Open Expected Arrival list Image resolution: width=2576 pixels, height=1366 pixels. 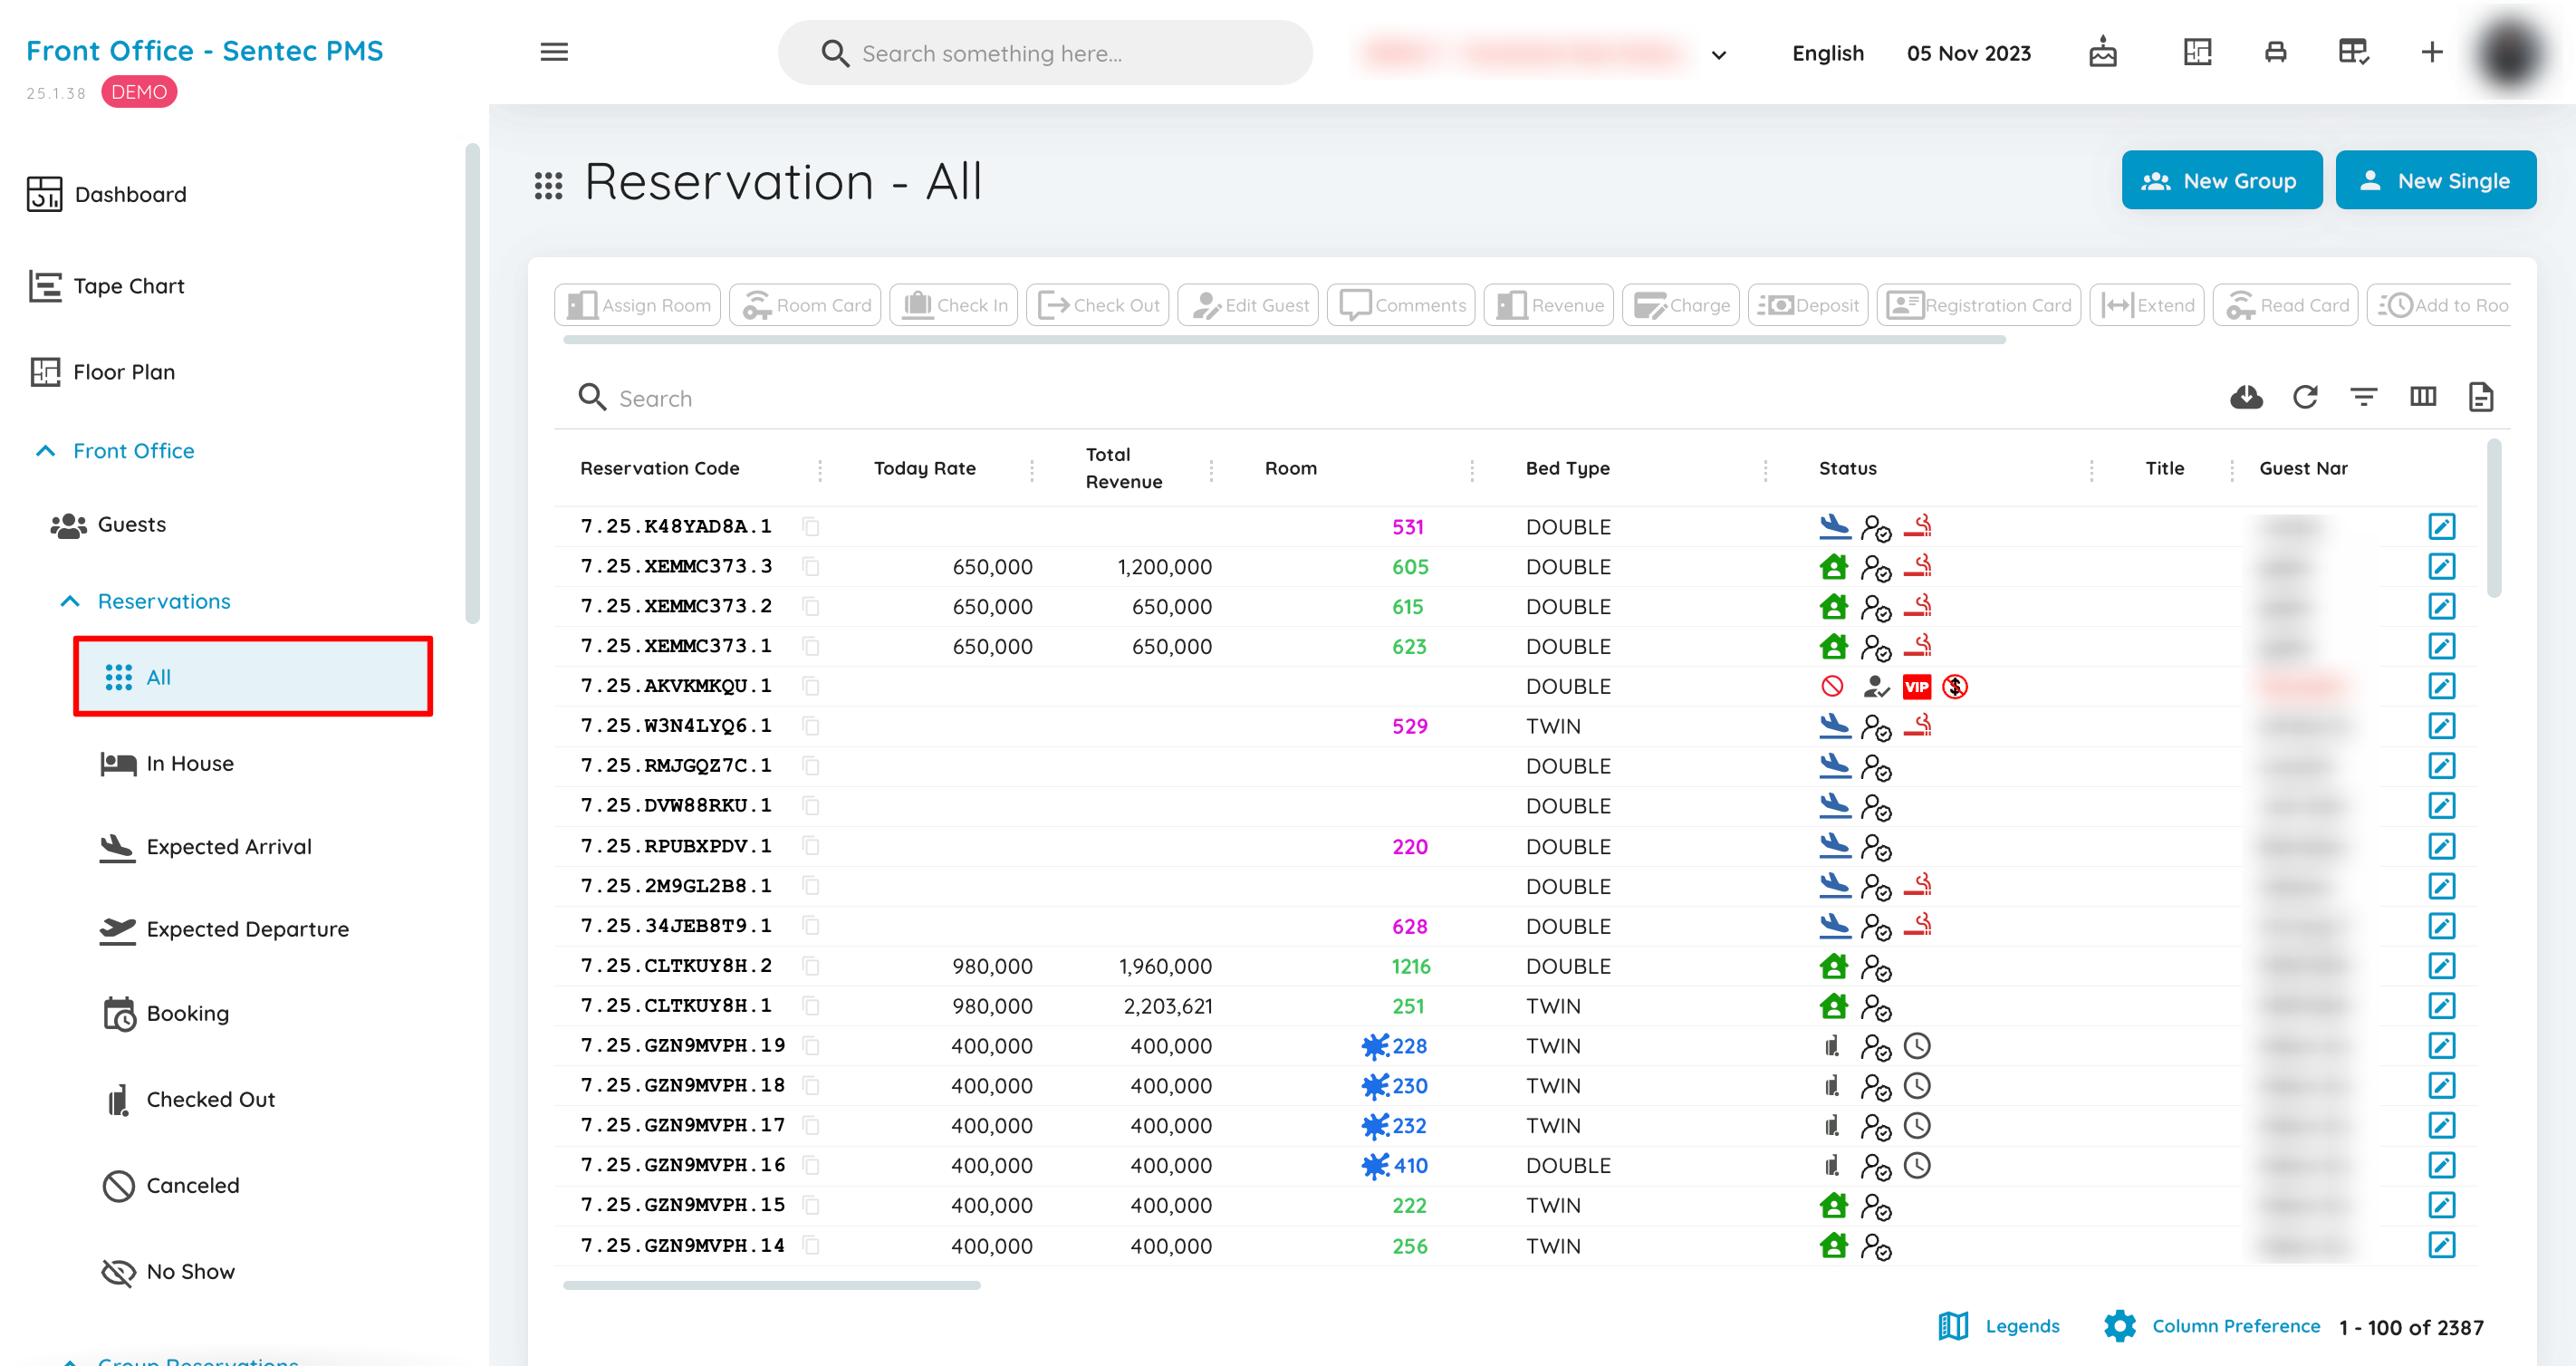click(x=205, y=847)
